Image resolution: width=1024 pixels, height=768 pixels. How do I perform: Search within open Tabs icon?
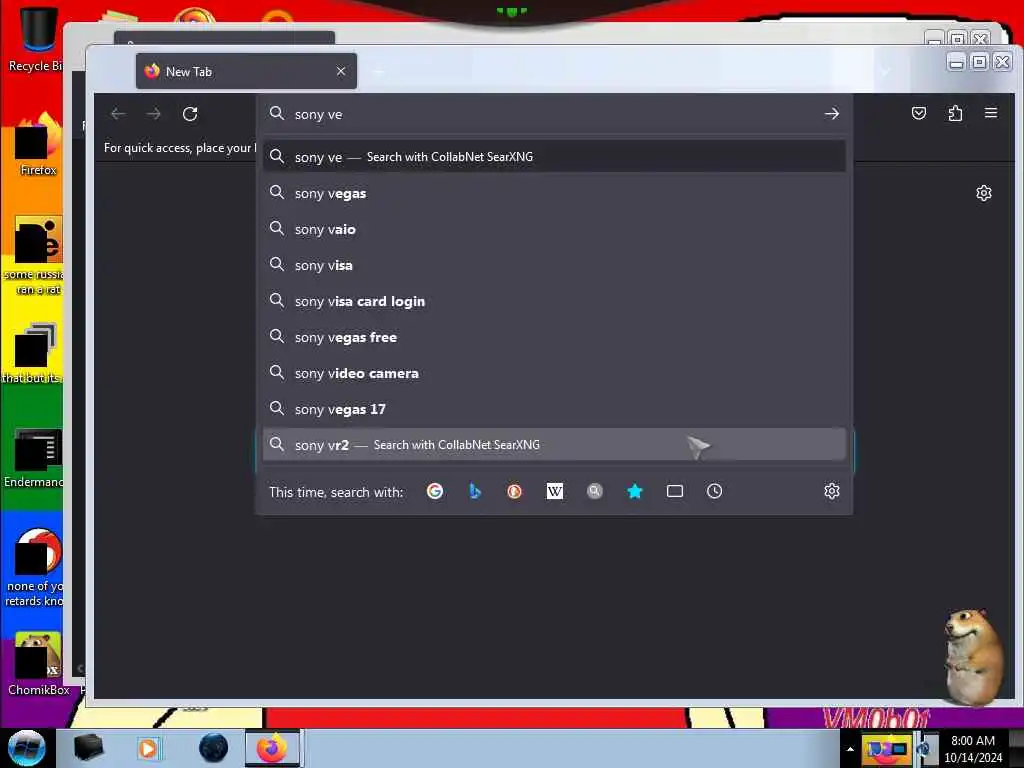pos(675,491)
